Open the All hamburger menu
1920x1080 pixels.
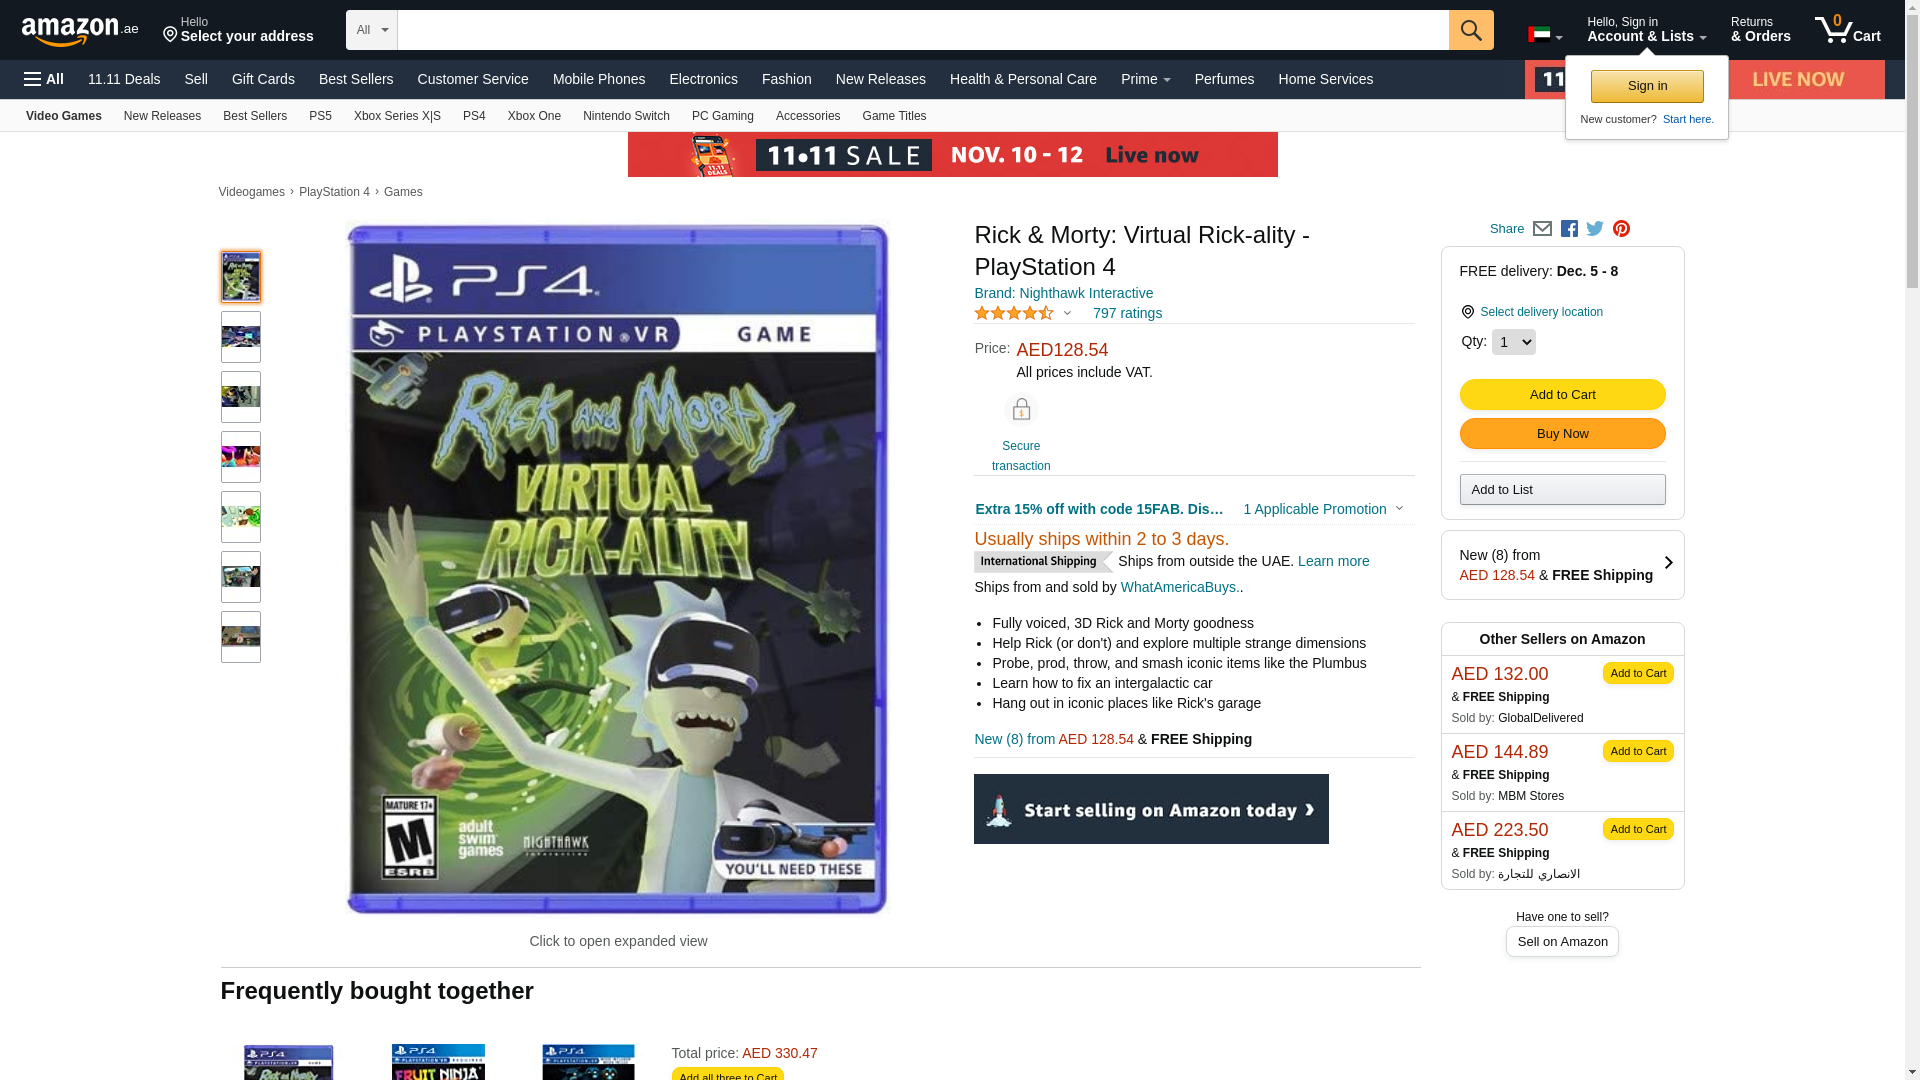tap(44, 79)
